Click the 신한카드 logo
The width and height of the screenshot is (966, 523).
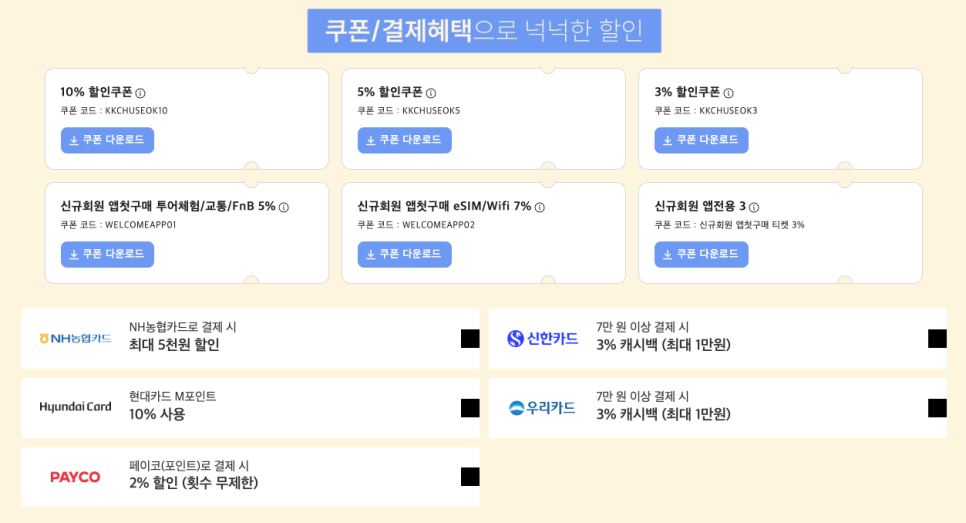(543, 338)
